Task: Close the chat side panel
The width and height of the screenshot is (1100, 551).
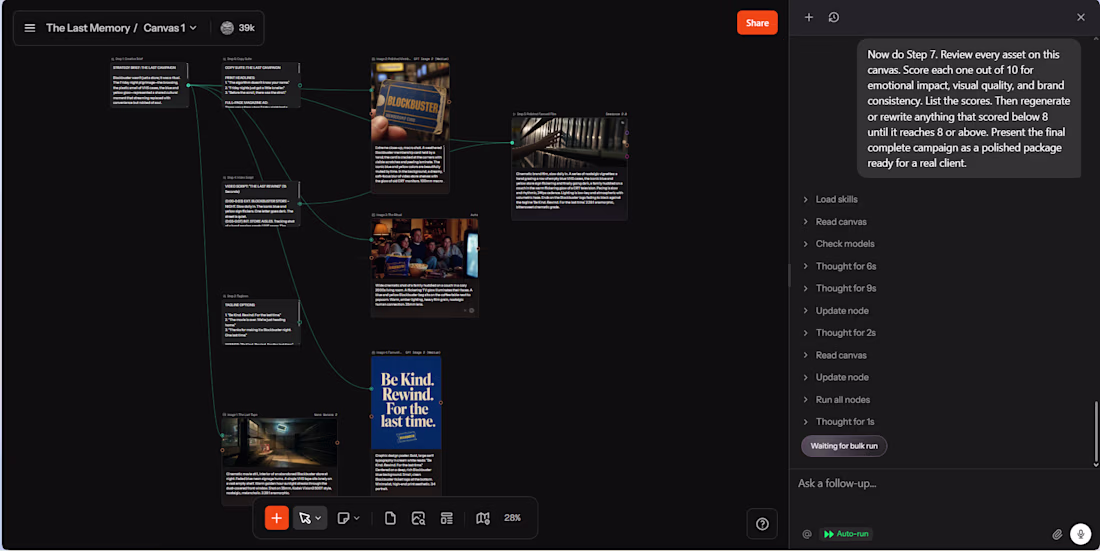Action: (1080, 17)
